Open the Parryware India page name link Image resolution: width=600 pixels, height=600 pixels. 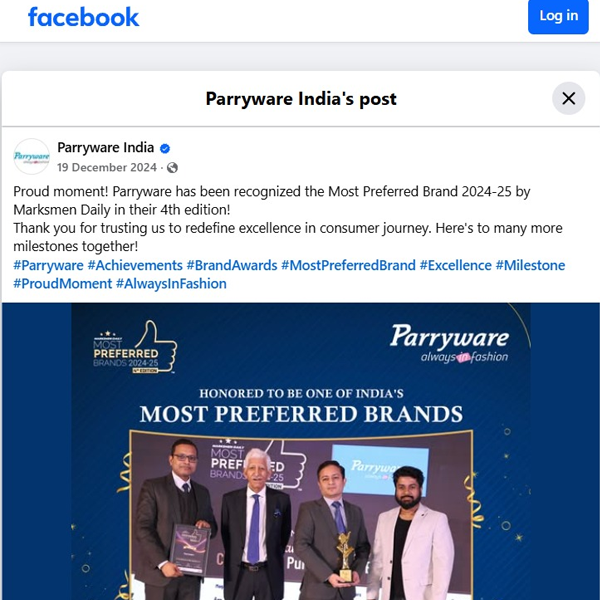[x=106, y=148]
